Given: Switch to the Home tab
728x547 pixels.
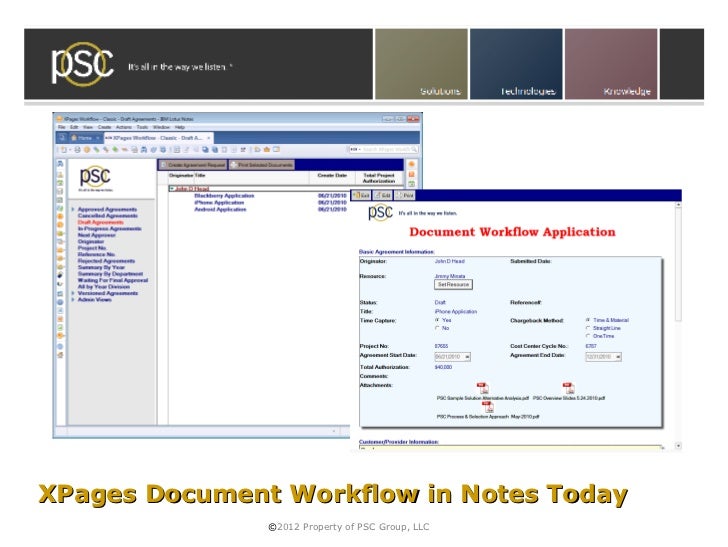Looking at the screenshot, I should [x=82, y=138].
